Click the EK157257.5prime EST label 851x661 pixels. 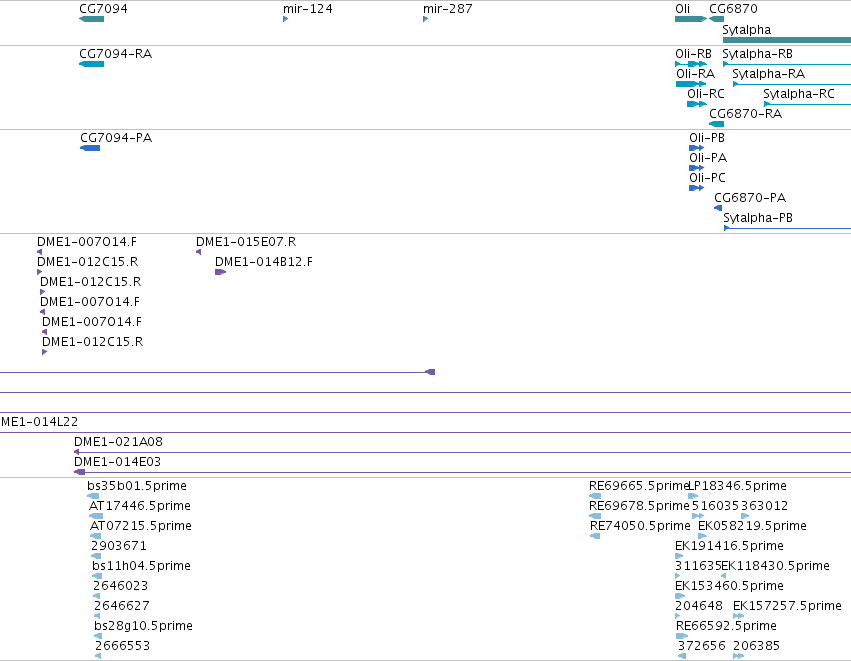point(787,606)
